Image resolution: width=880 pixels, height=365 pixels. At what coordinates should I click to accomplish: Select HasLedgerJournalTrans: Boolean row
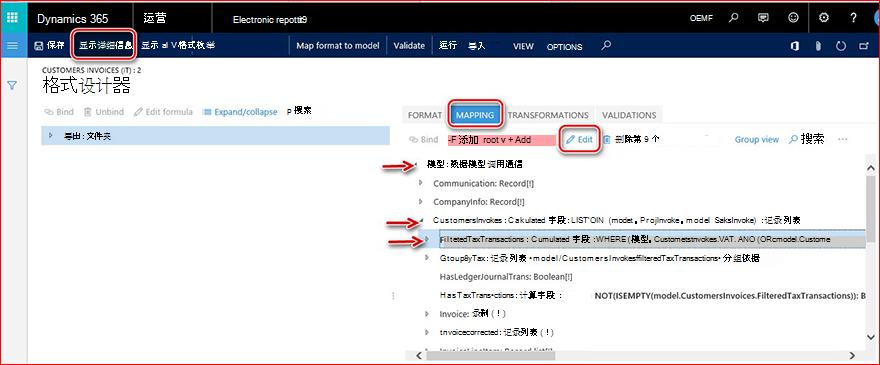[x=506, y=277]
